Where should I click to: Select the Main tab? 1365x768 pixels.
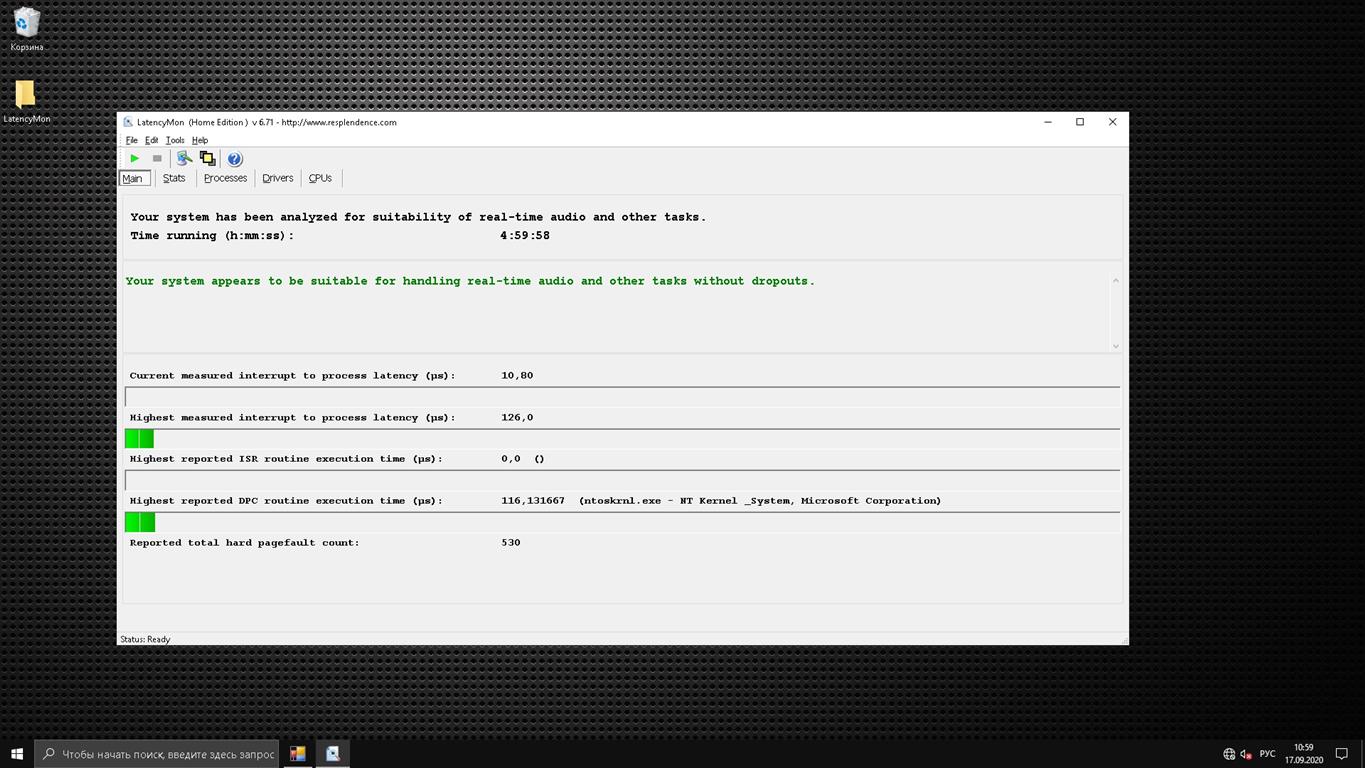(134, 178)
